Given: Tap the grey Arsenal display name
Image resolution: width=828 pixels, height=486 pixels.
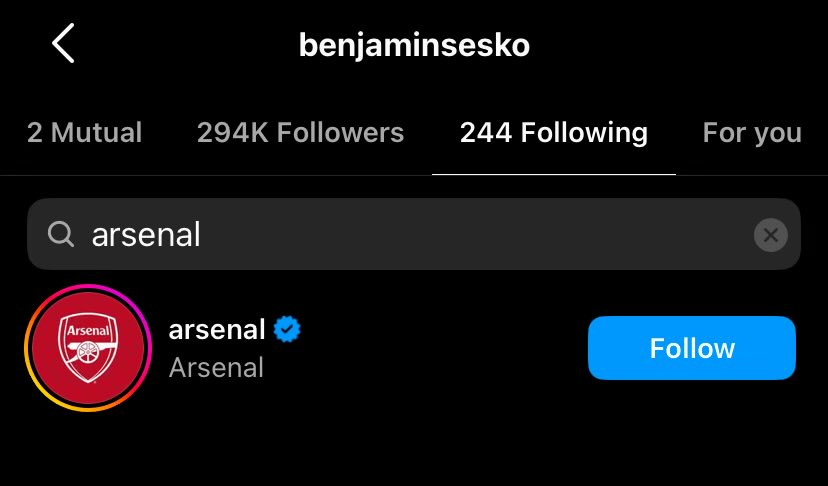Looking at the screenshot, I should 216,367.
